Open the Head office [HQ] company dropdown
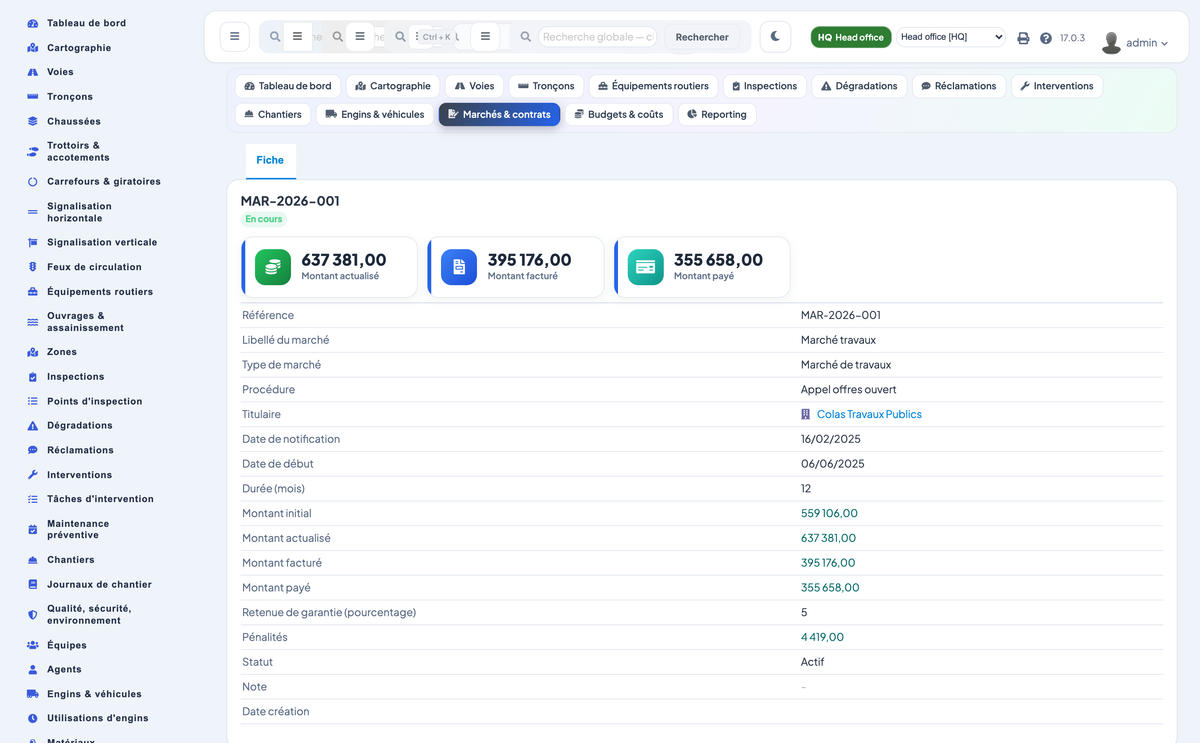The height and width of the screenshot is (743, 1200). [x=950, y=37]
